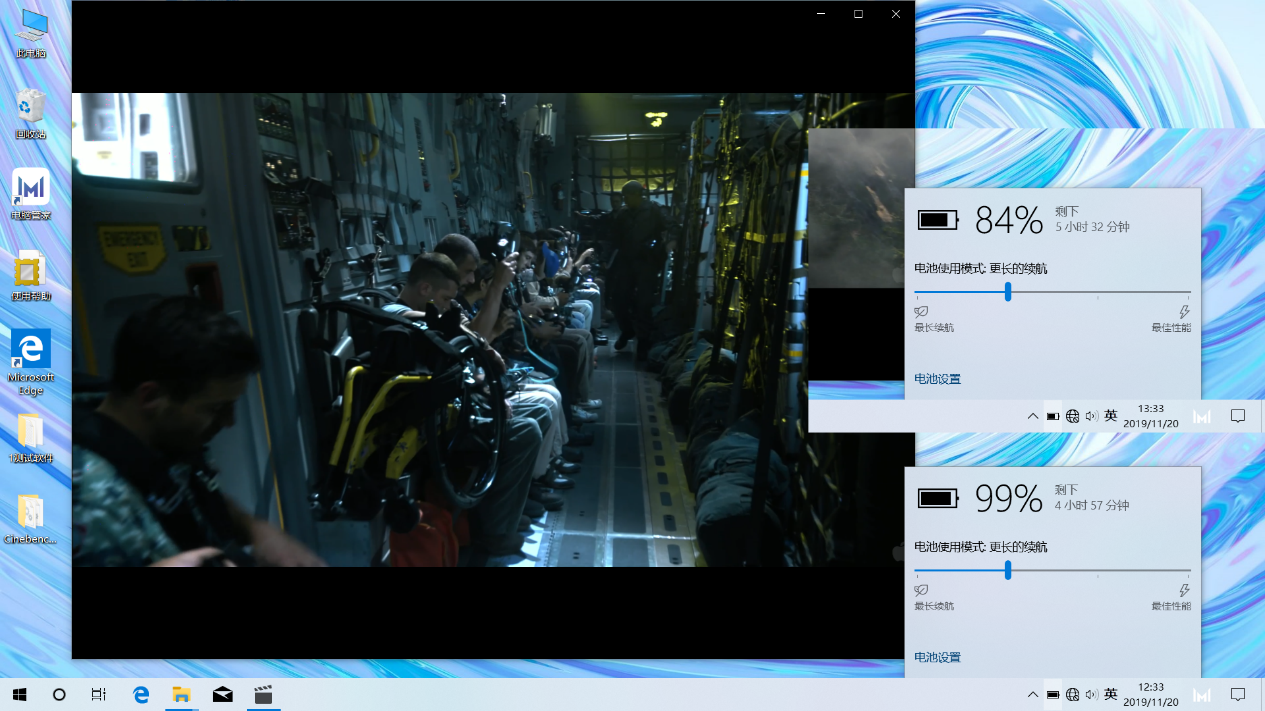The image size is (1265, 711).
Task: Open the 使用帮助 desktop icon
Action: point(31,277)
